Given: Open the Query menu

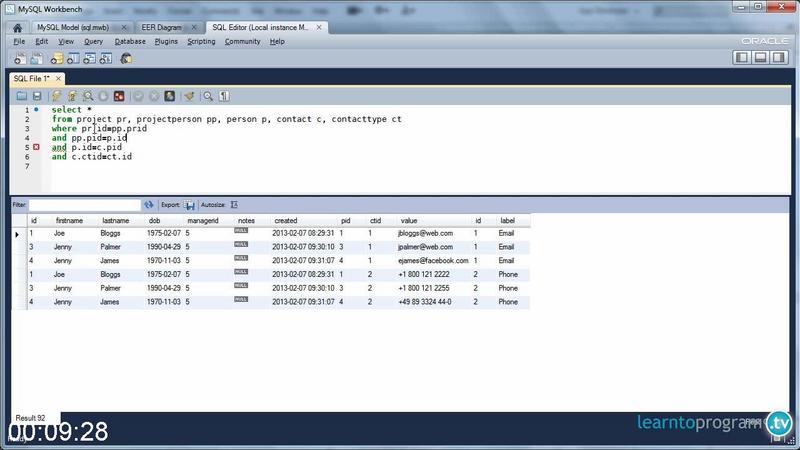Looking at the screenshot, I should (x=93, y=41).
